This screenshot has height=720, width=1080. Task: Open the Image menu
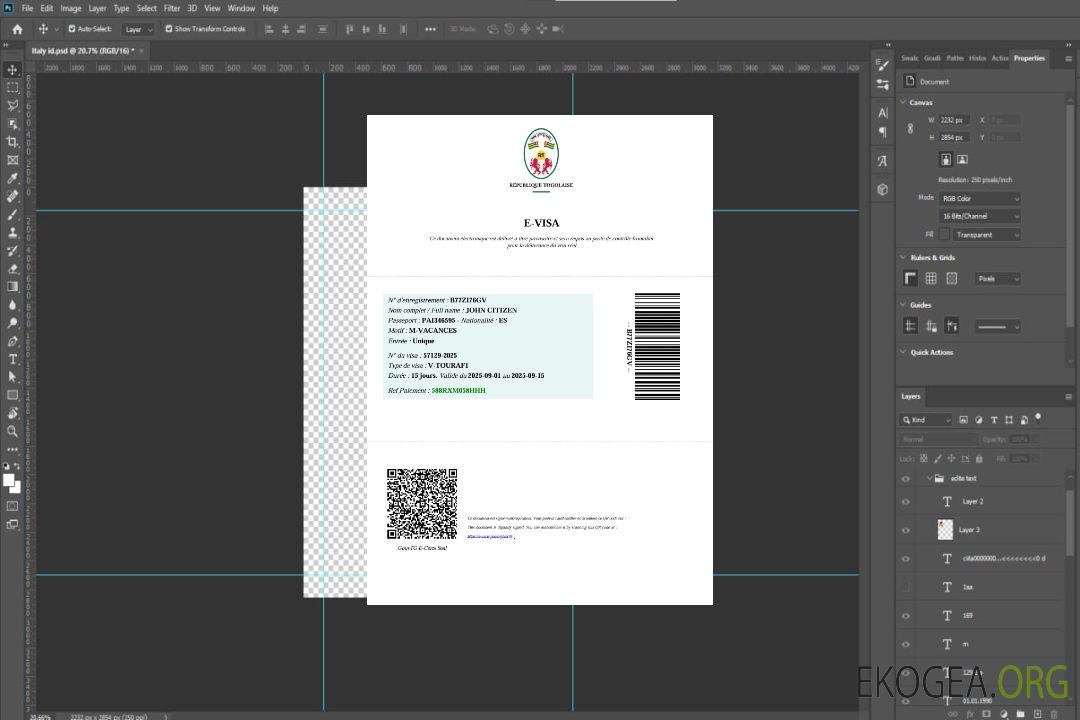[71, 8]
